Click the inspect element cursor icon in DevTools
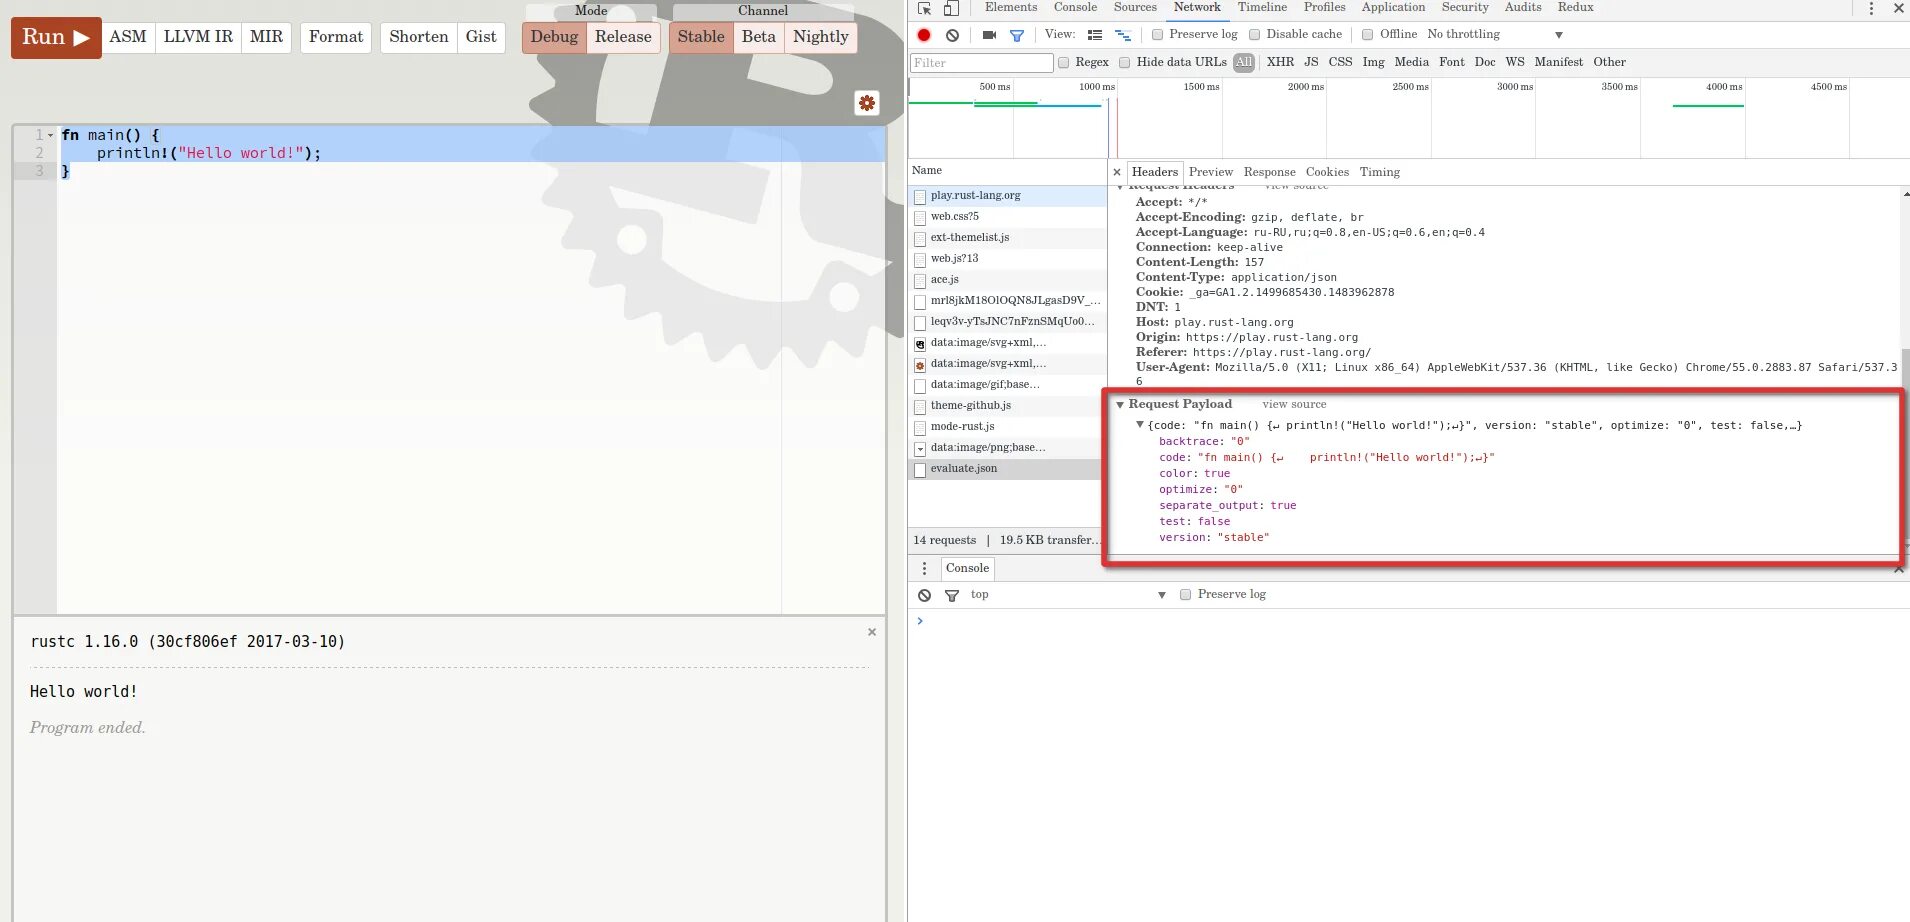This screenshot has height=922, width=1910. pos(924,8)
